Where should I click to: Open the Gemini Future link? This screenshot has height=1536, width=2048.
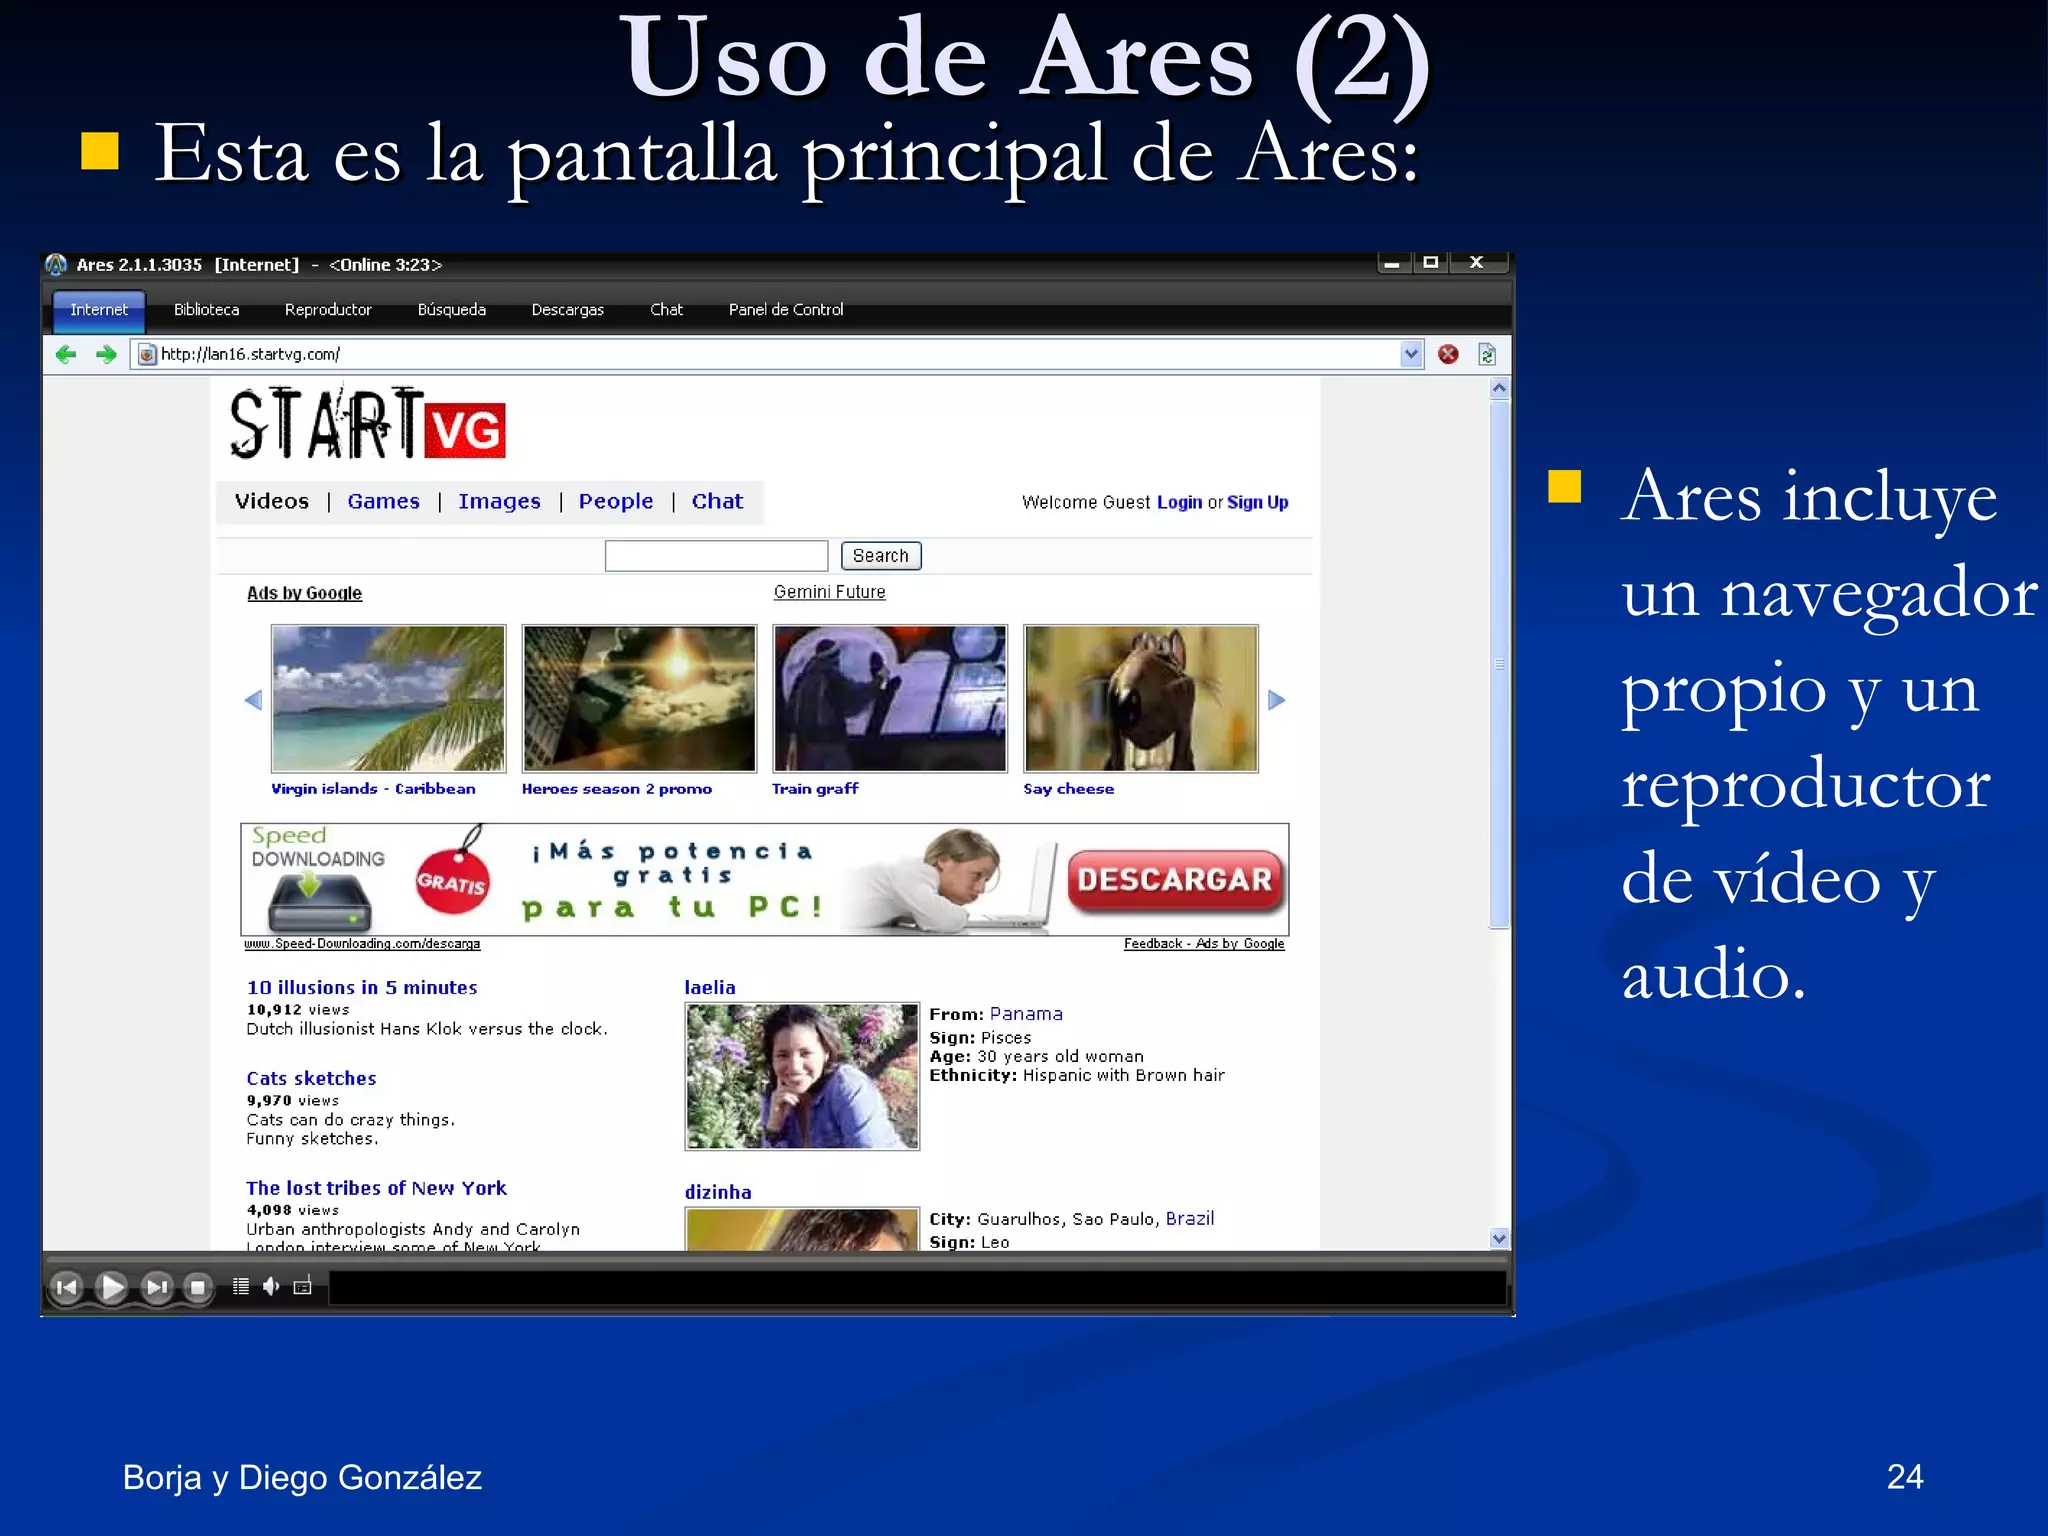pyautogui.click(x=830, y=592)
